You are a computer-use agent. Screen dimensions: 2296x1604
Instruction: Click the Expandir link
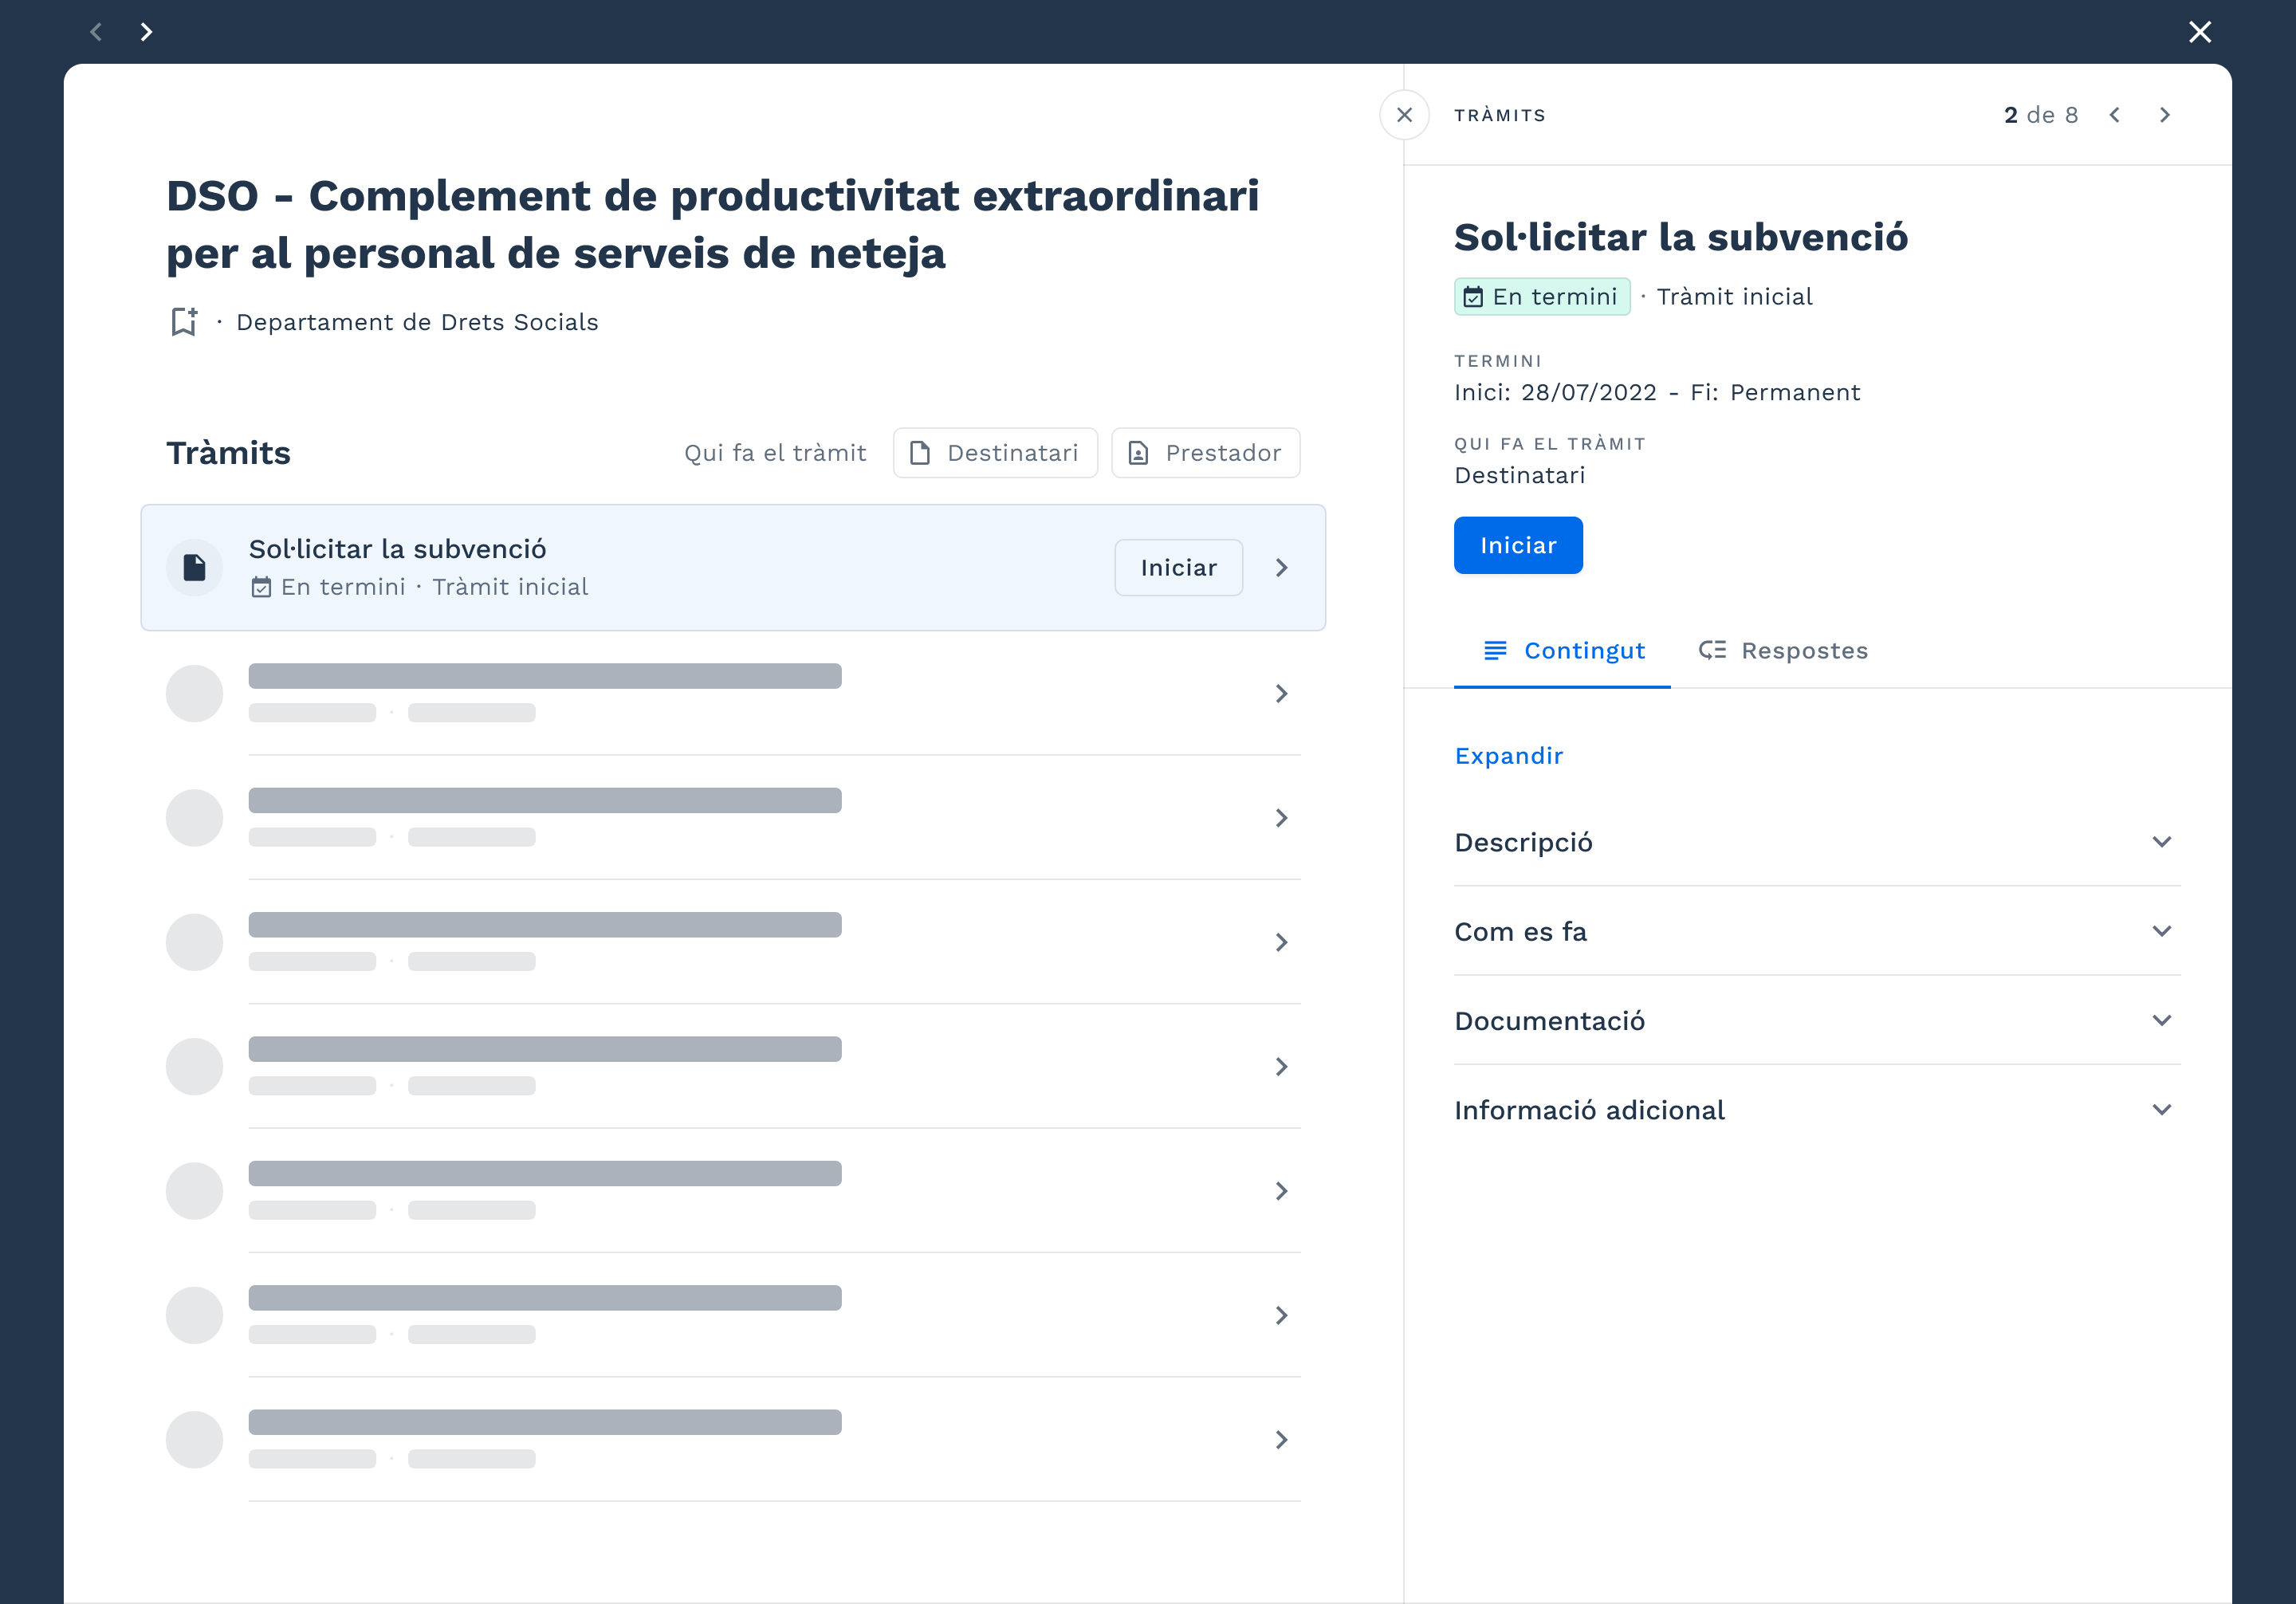coord(1508,756)
